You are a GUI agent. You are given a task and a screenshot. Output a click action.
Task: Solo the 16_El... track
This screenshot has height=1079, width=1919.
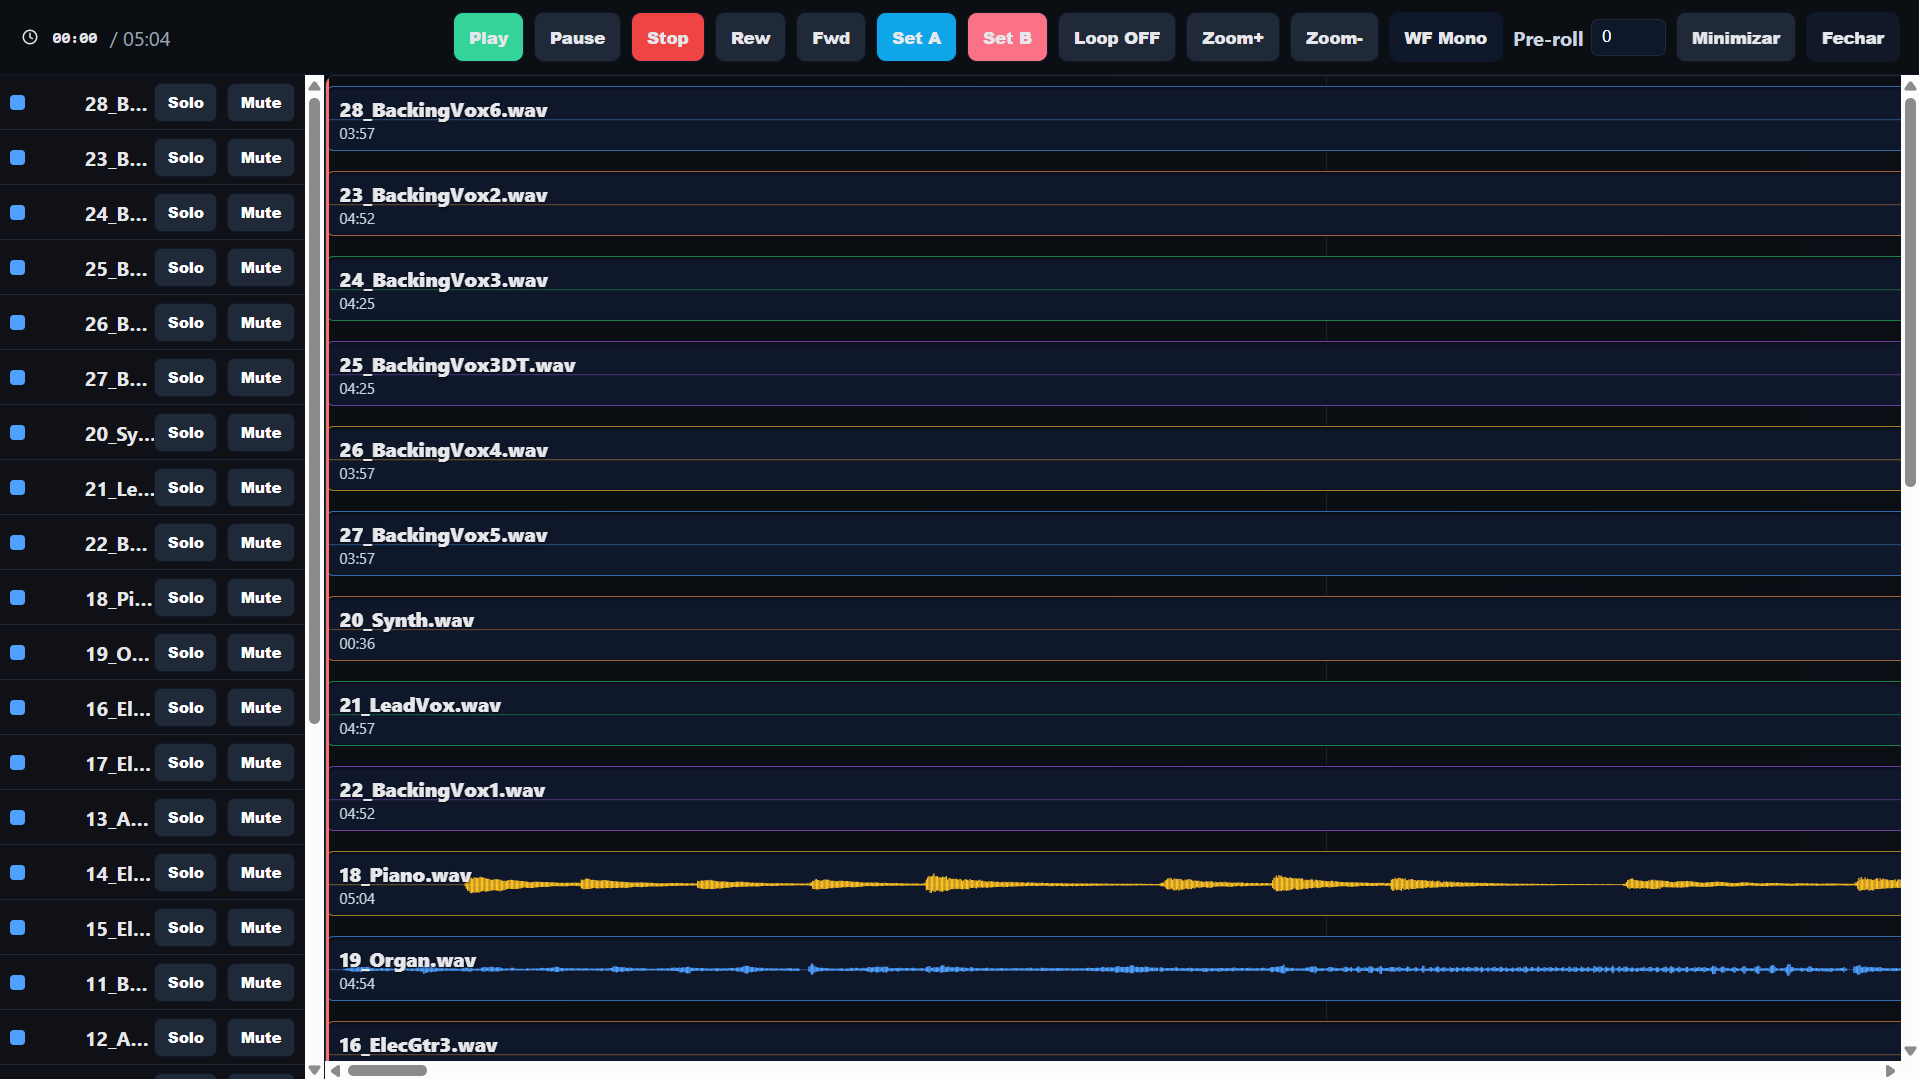[186, 708]
